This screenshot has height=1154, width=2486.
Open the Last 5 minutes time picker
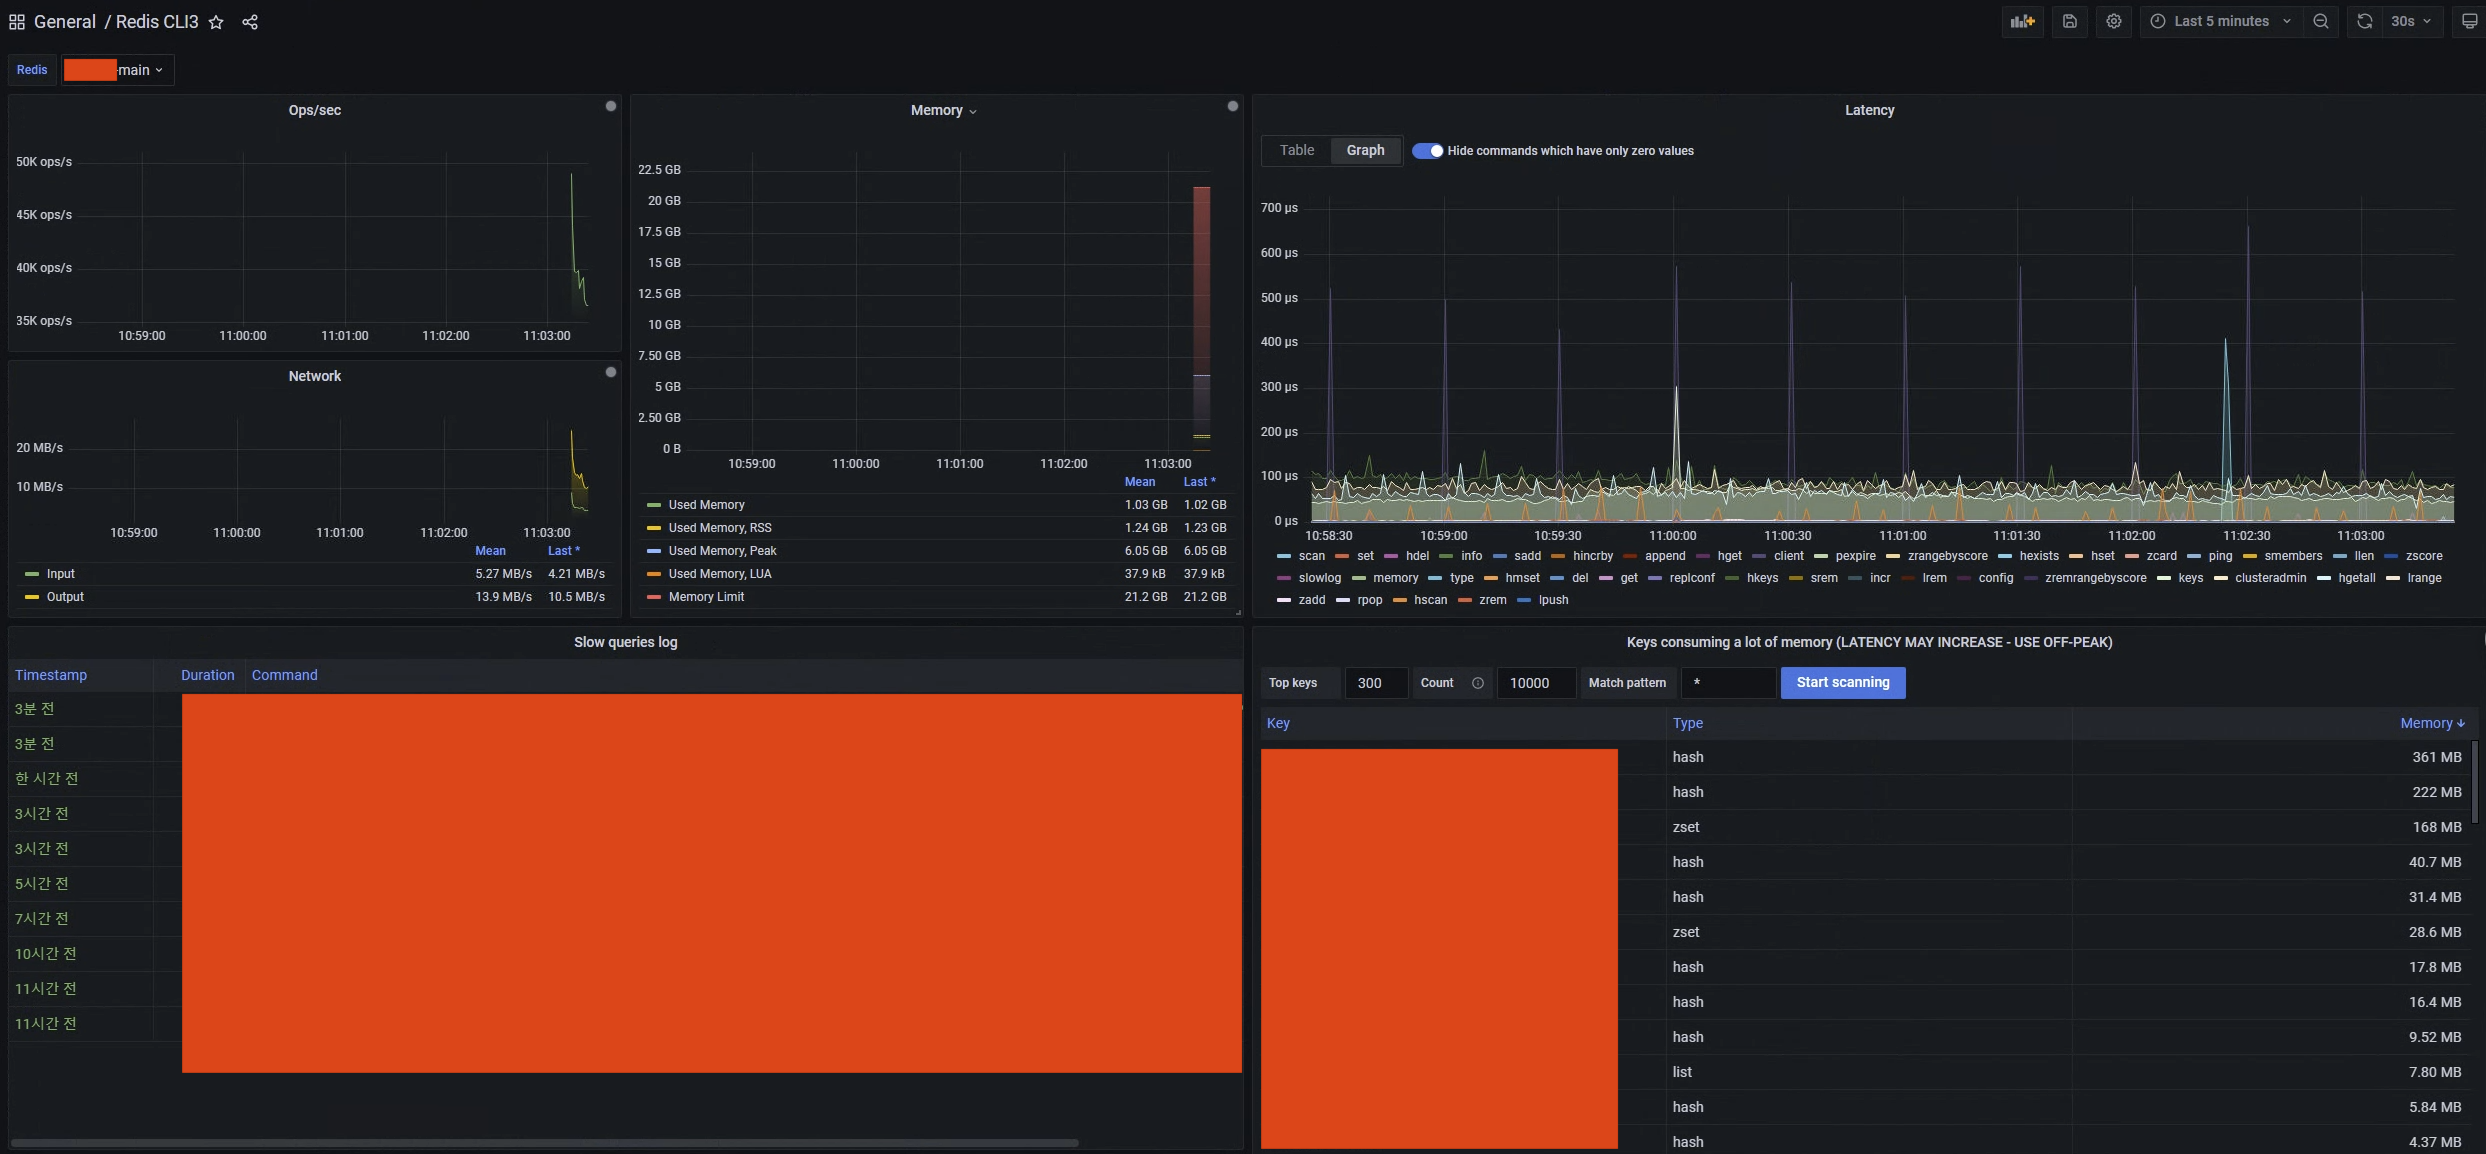[x=2221, y=21]
